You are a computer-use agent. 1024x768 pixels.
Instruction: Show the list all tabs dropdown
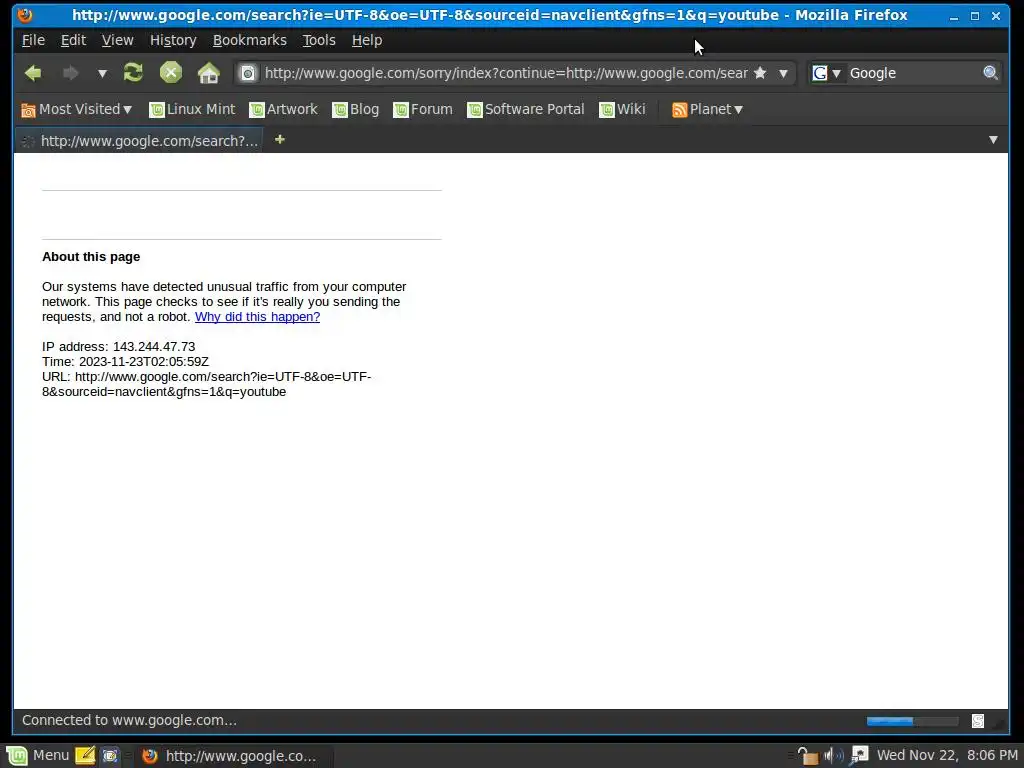tap(993, 140)
